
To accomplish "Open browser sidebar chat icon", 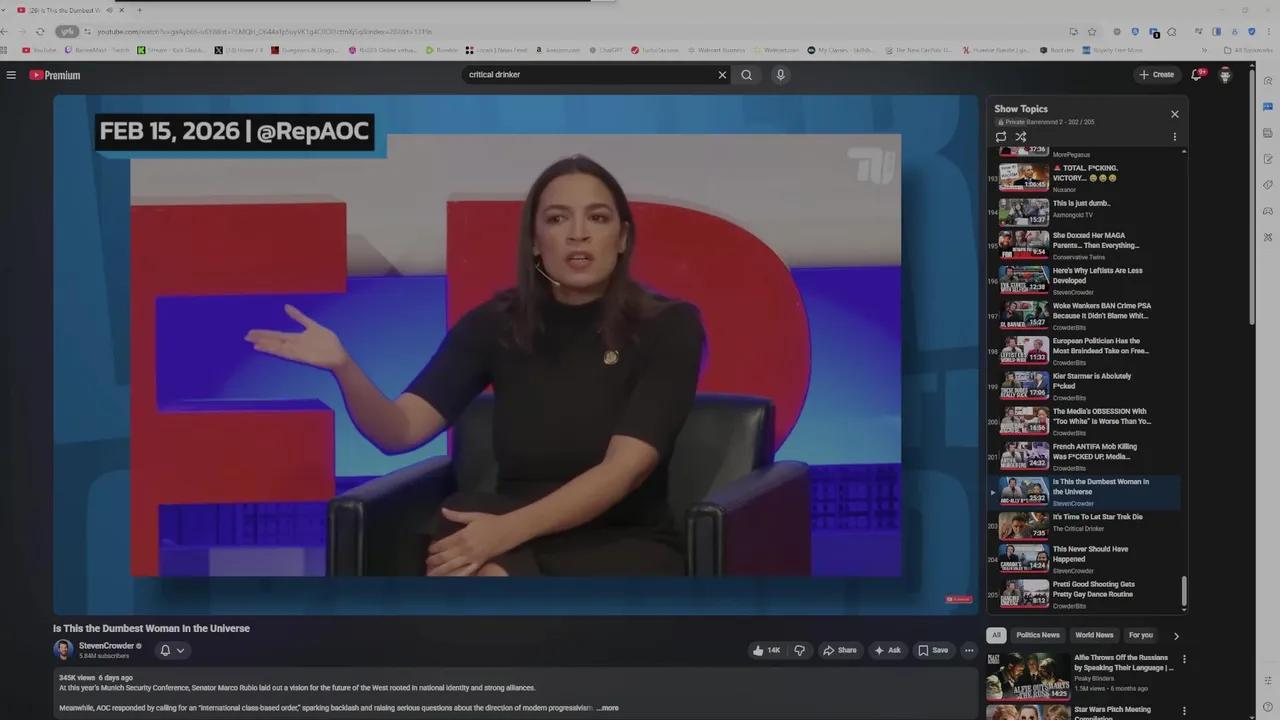I will pos(1268,107).
